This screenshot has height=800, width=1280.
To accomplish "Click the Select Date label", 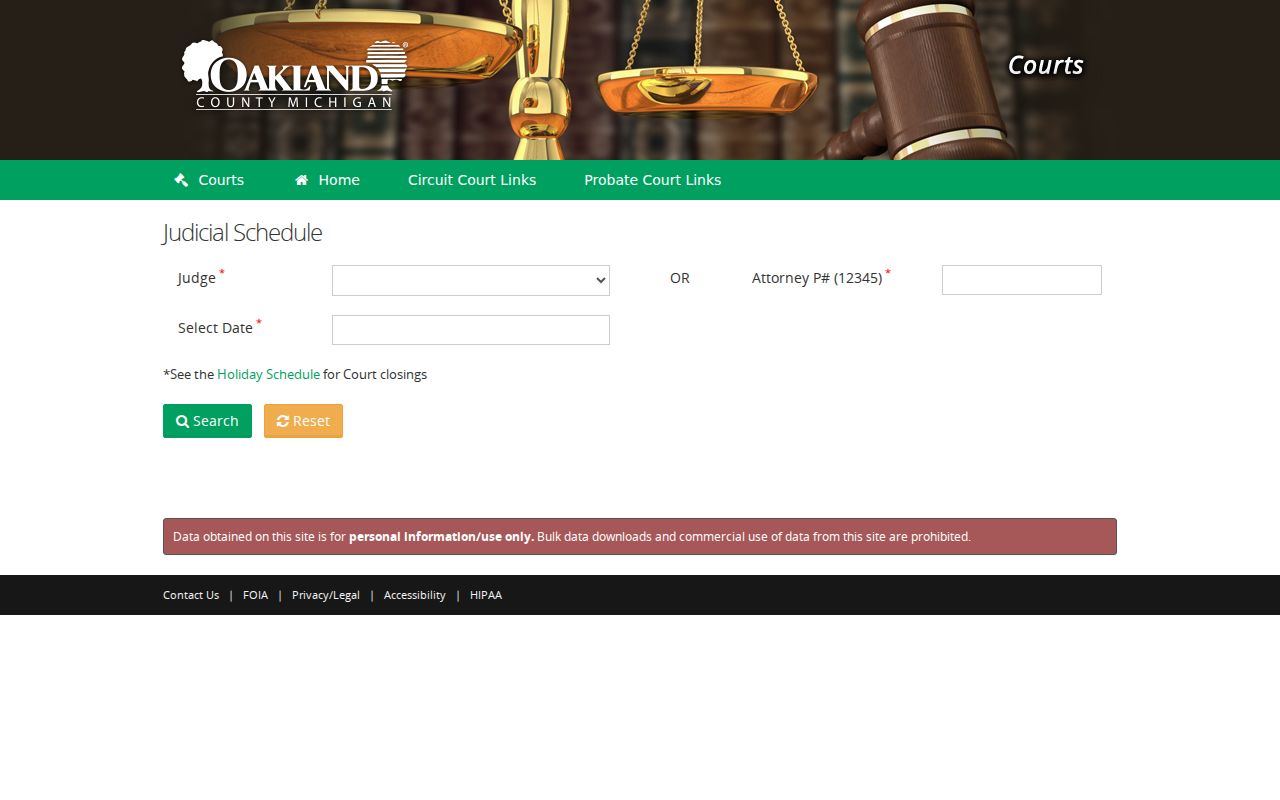I will [215, 328].
